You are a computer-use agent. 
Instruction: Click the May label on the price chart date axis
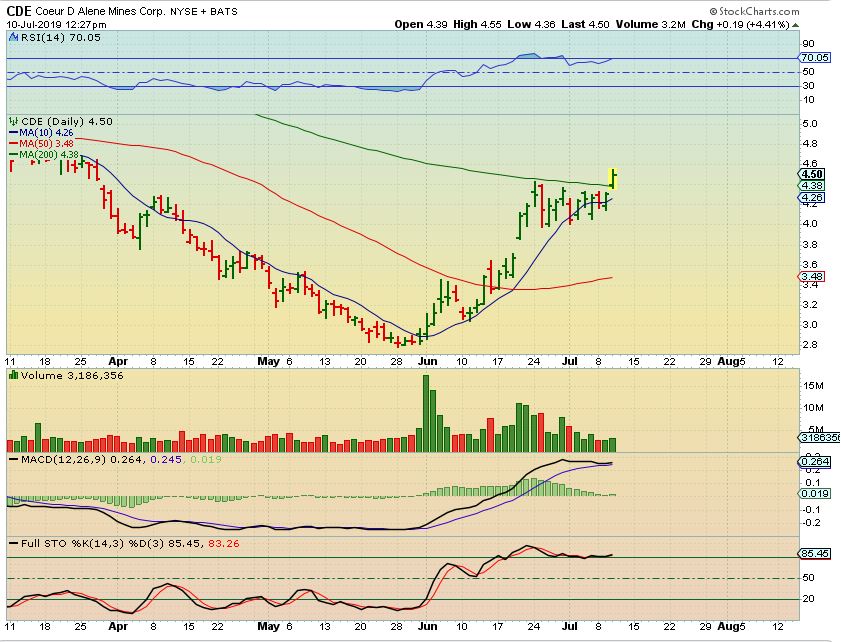268,361
